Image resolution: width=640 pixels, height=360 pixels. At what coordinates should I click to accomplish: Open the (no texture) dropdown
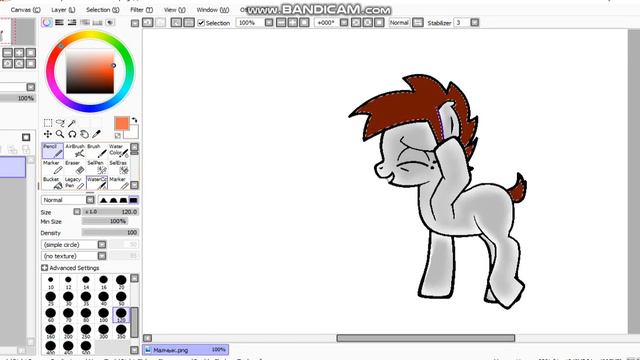point(102,256)
